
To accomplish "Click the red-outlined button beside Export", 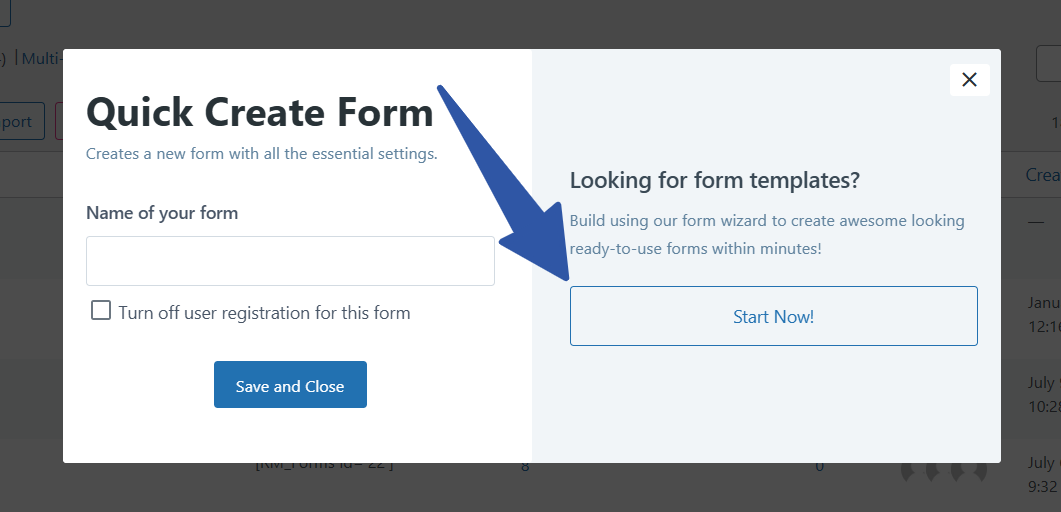I will tap(58, 121).
